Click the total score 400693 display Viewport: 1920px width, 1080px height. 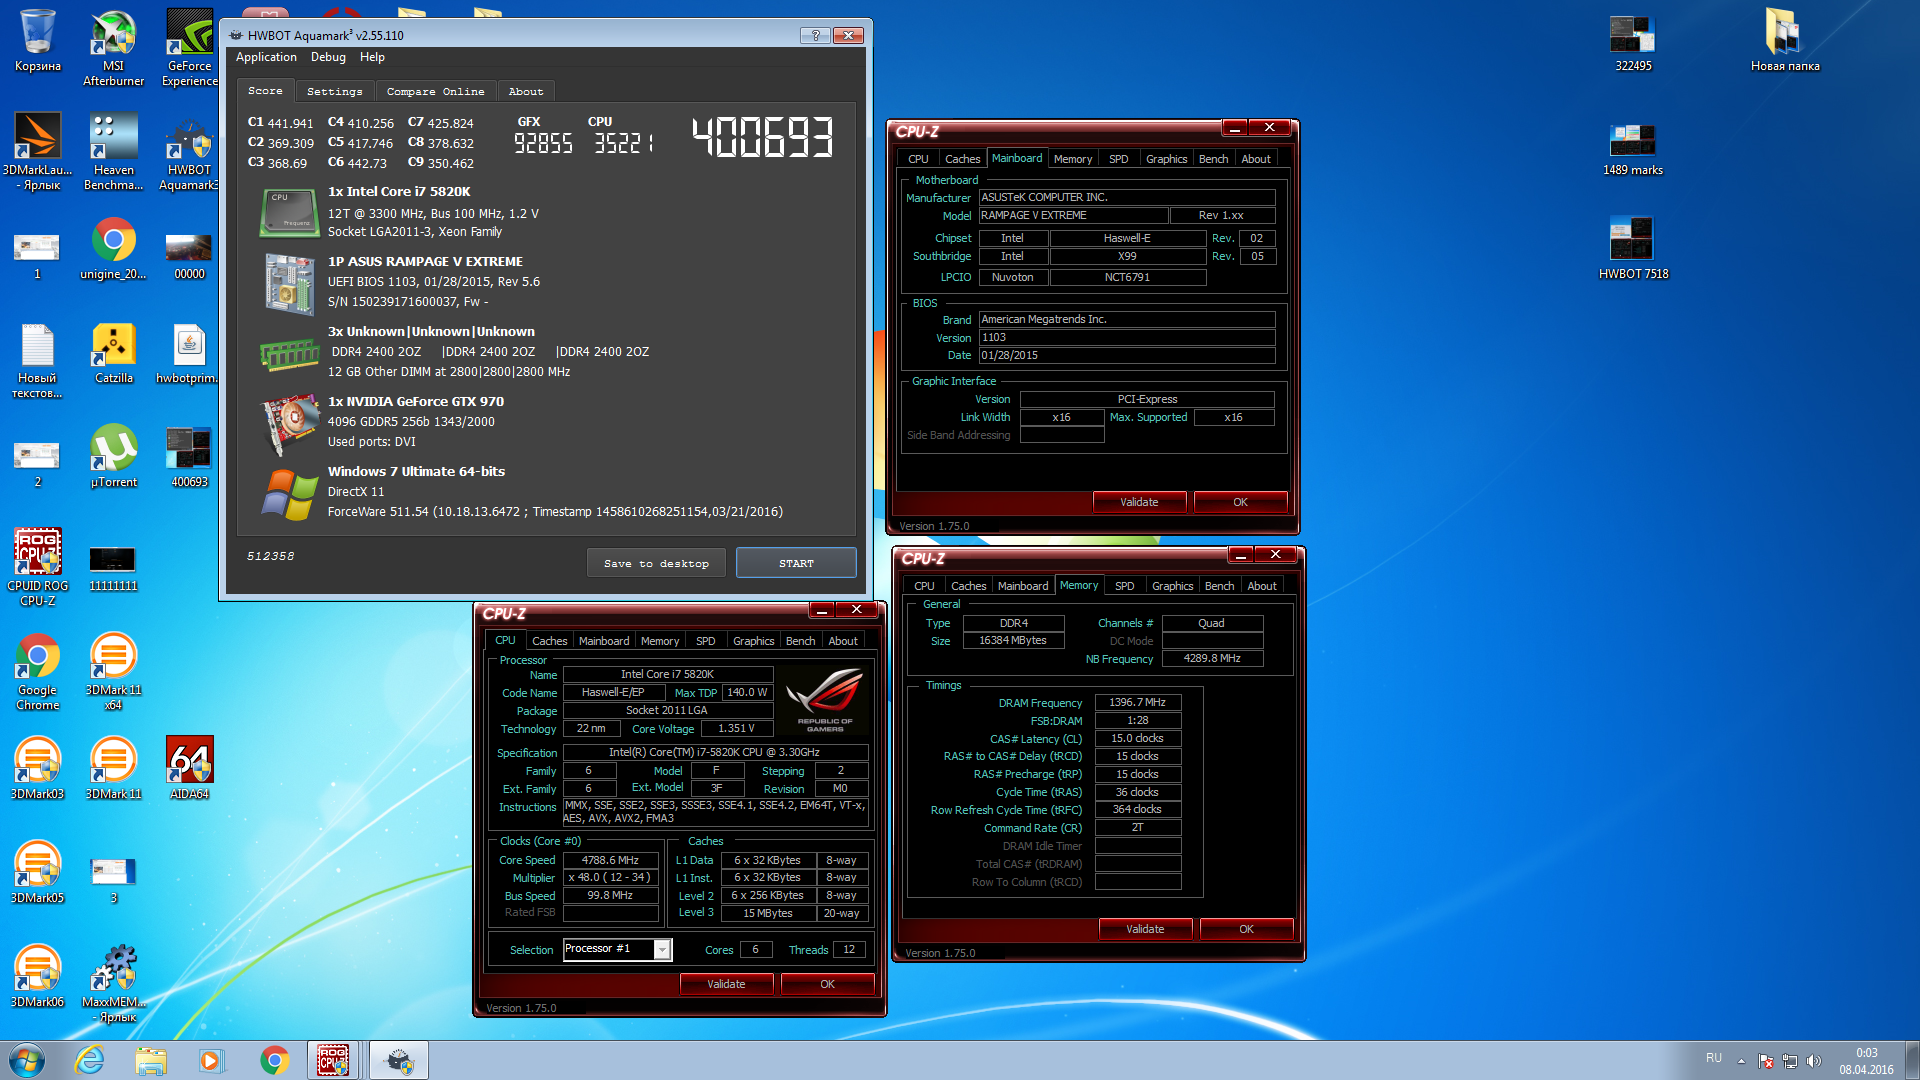click(763, 137)
